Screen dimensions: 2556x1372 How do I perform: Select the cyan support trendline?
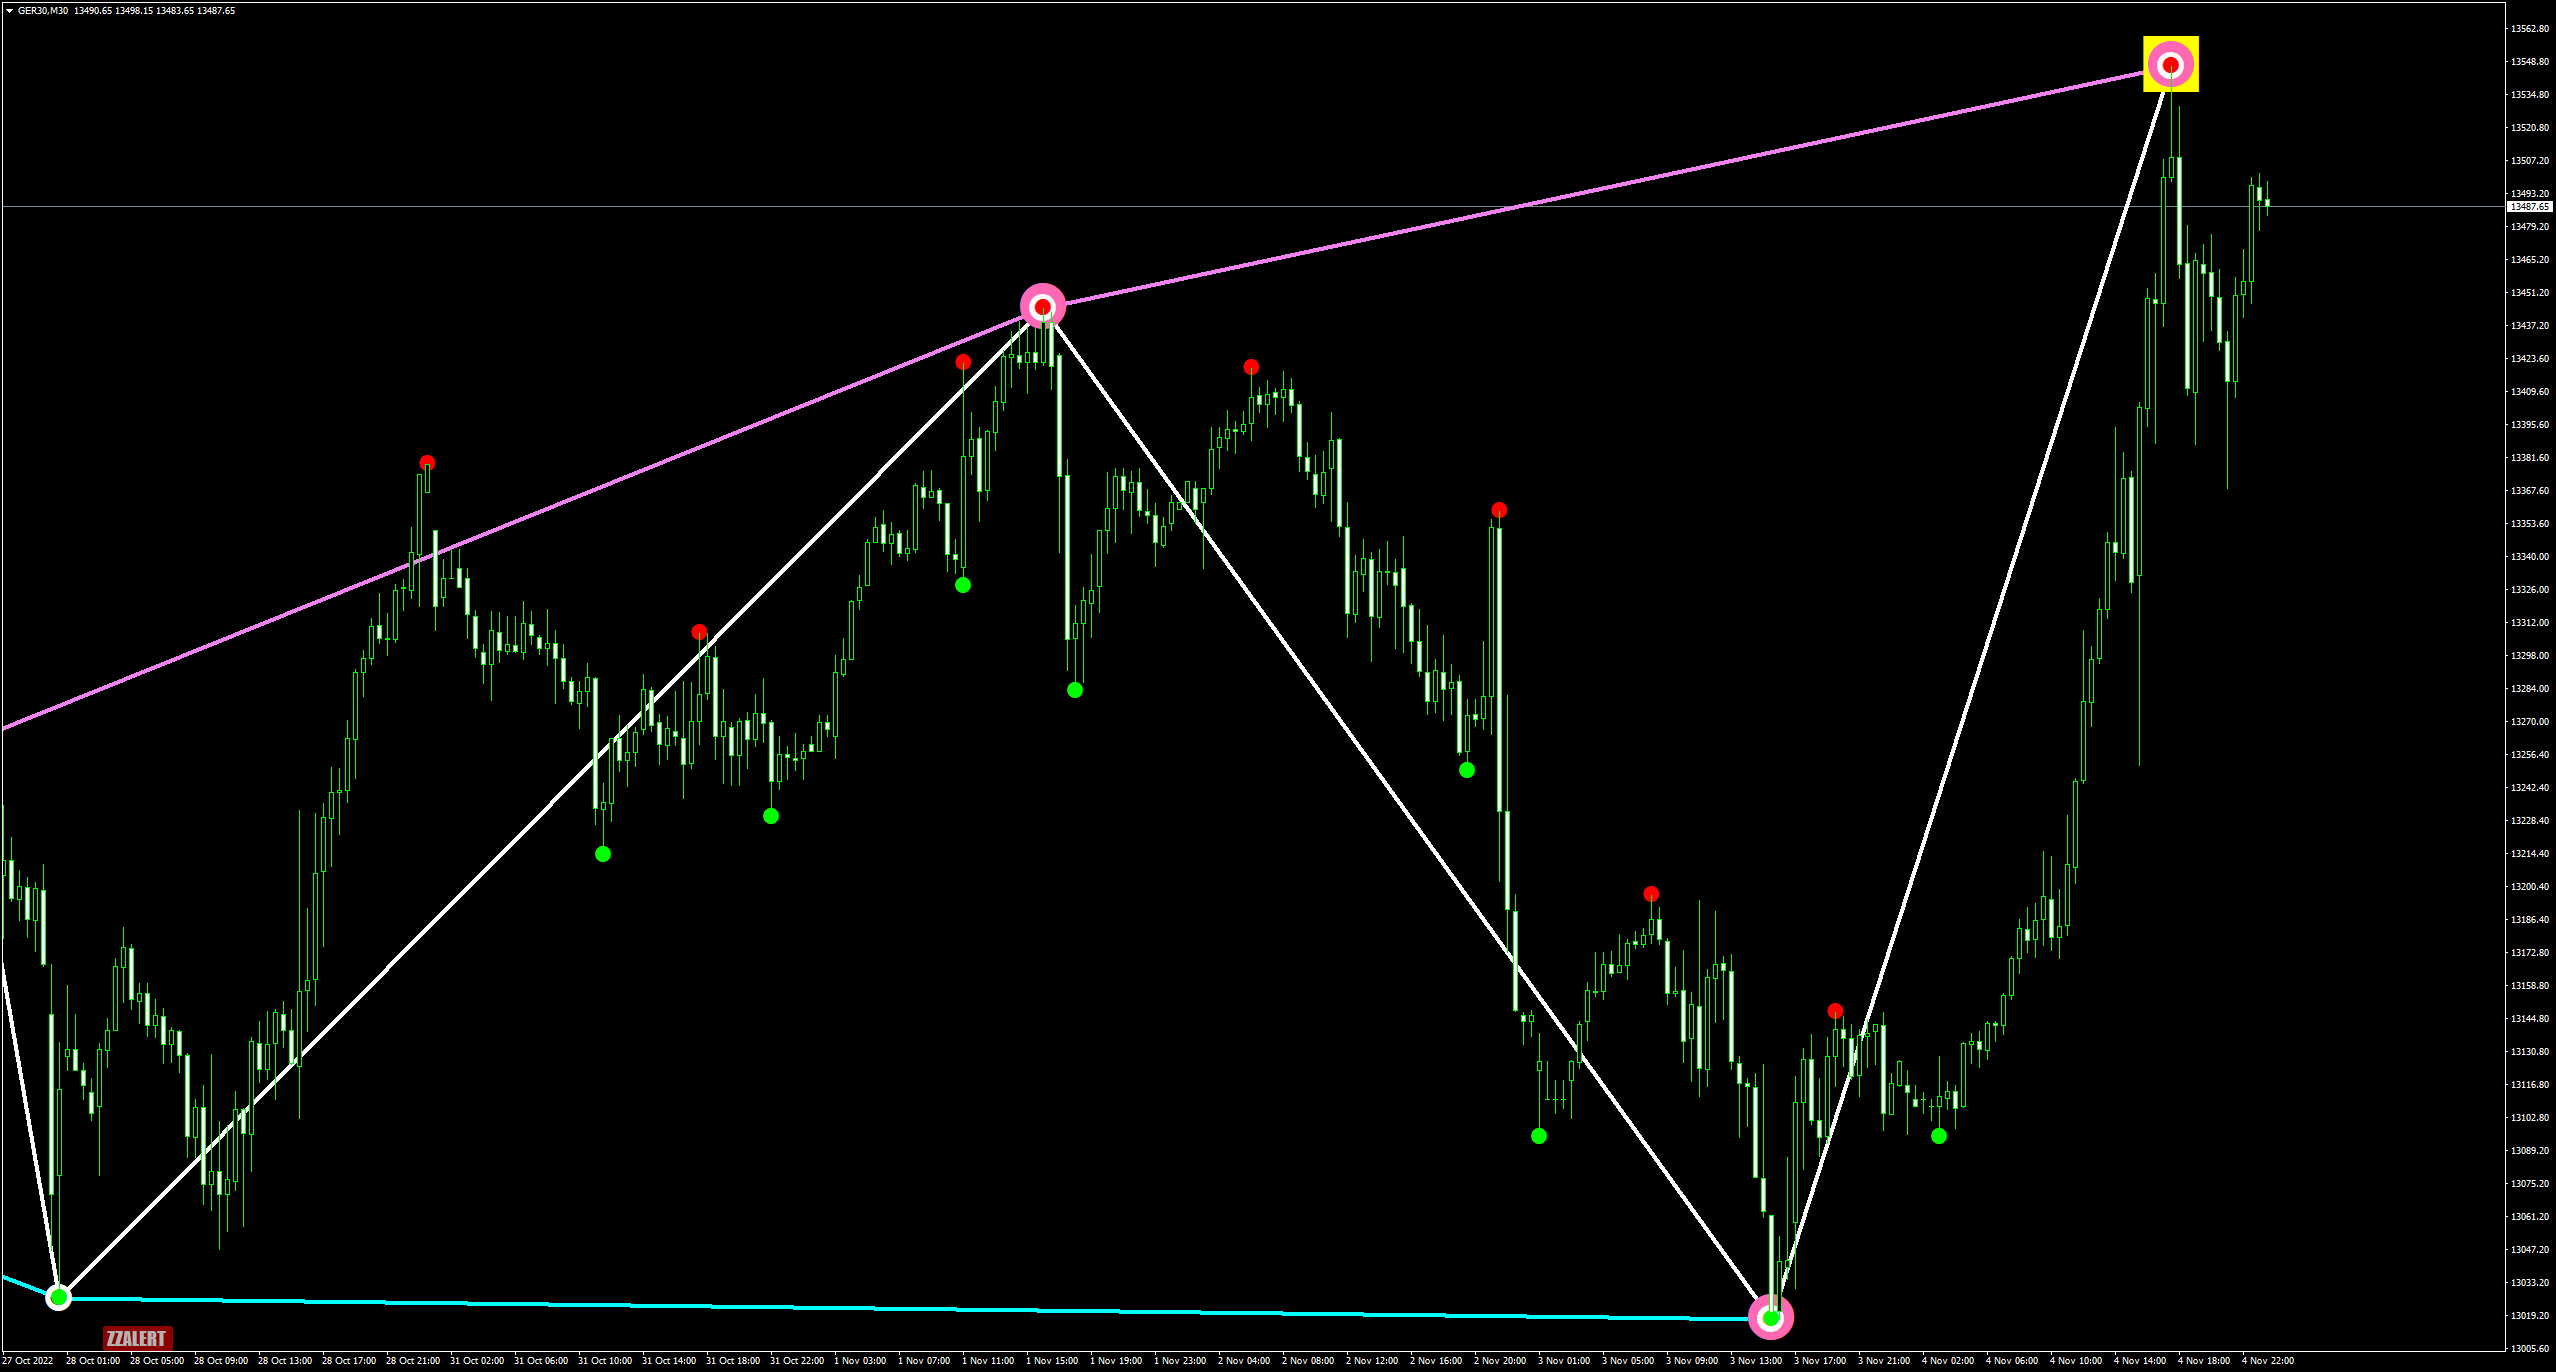pos(900,1309)
